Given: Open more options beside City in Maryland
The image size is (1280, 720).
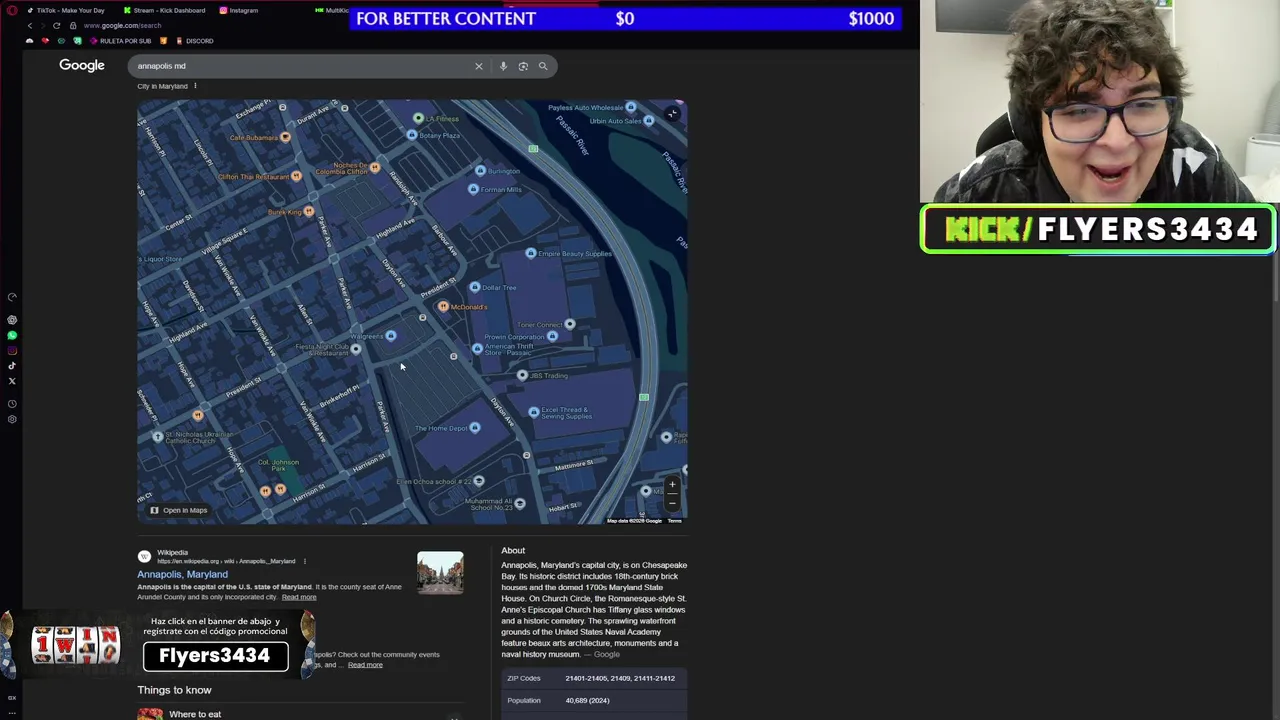Looking at the screenshot, I should [x=195, y=86].
